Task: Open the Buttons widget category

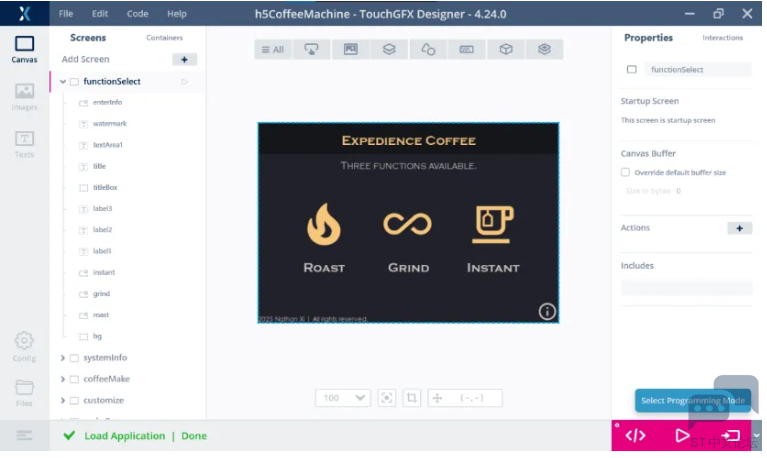Action: pos(311,49)
